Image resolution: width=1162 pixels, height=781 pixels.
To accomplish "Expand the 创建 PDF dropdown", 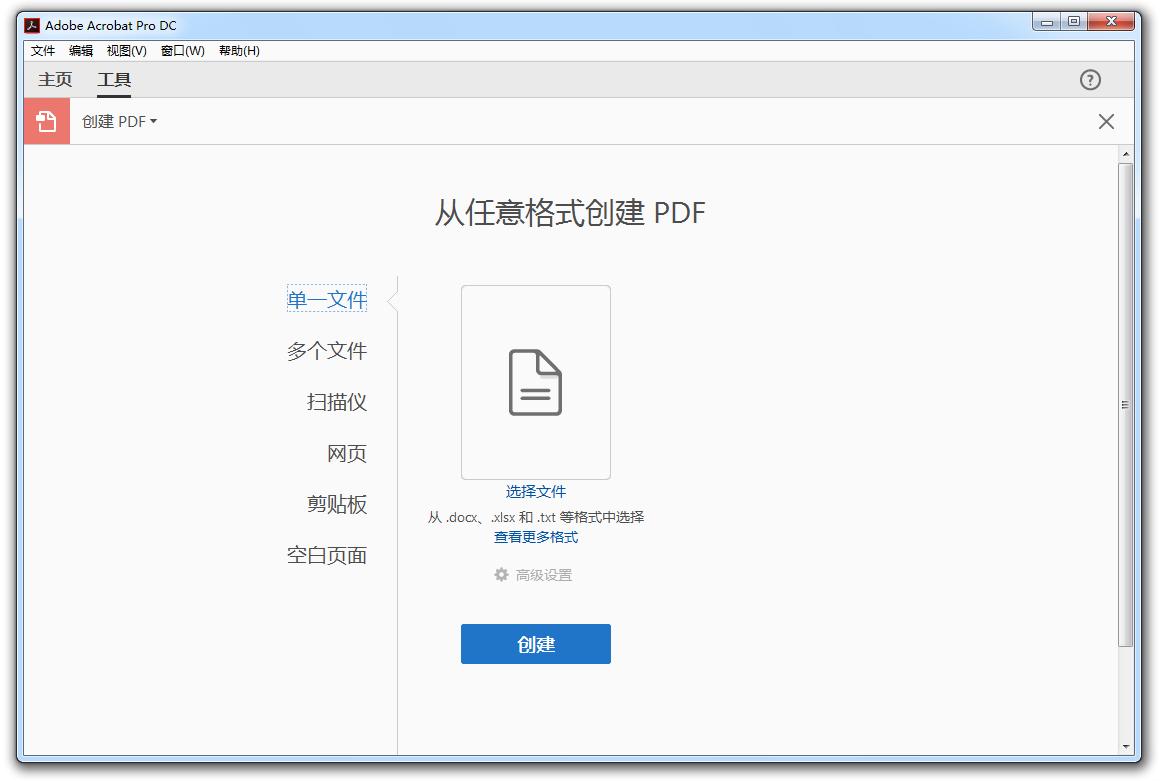I will coord(119,122).
